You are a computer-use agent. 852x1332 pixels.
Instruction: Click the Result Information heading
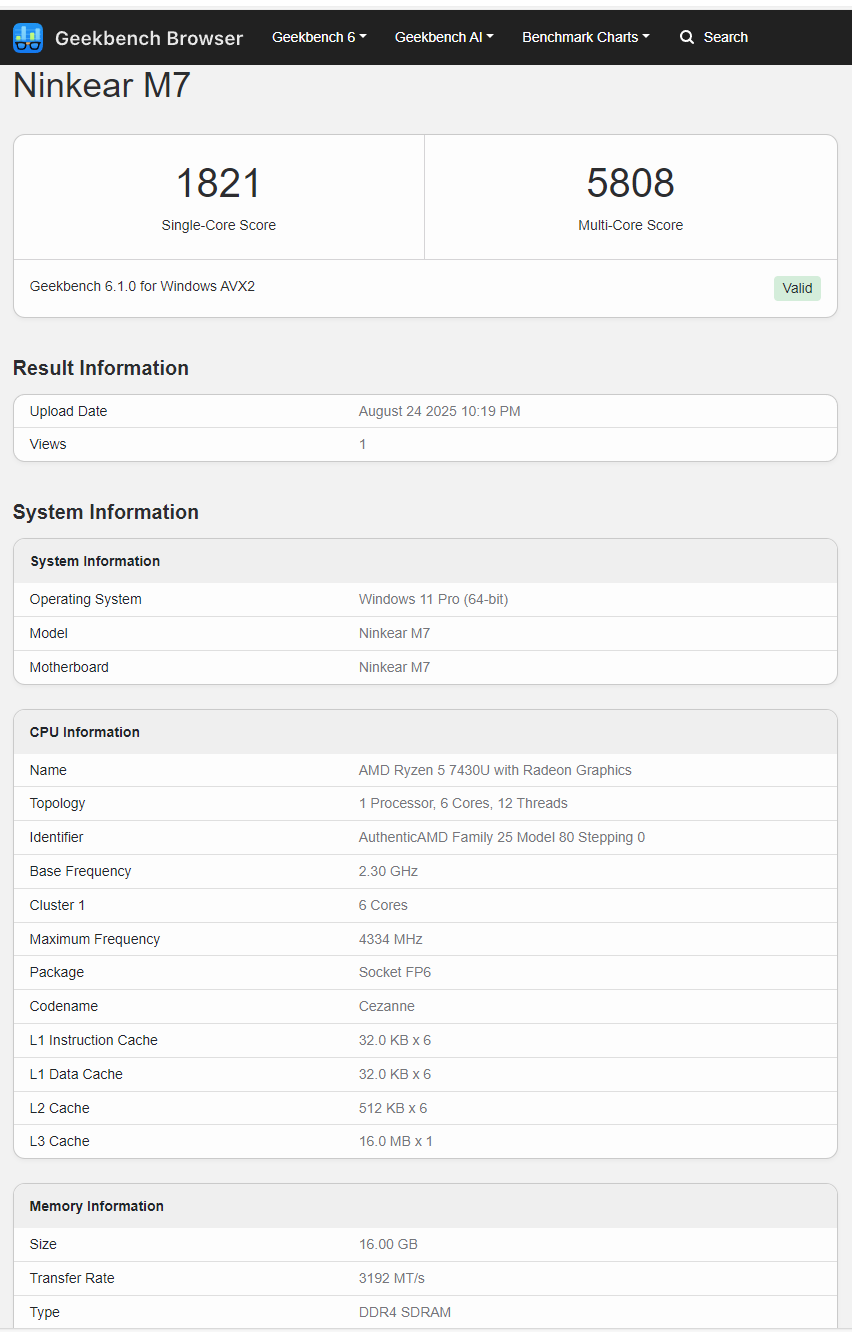101,368
